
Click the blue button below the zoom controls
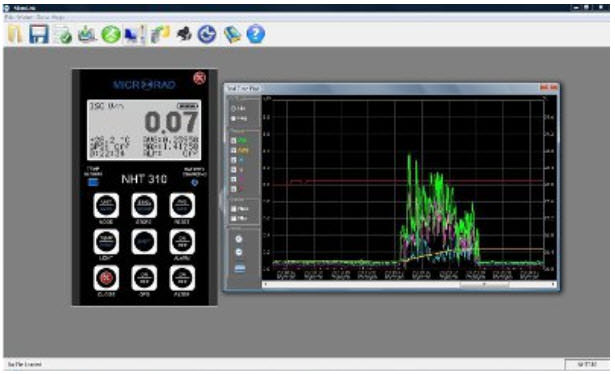[x=240, y=269]
